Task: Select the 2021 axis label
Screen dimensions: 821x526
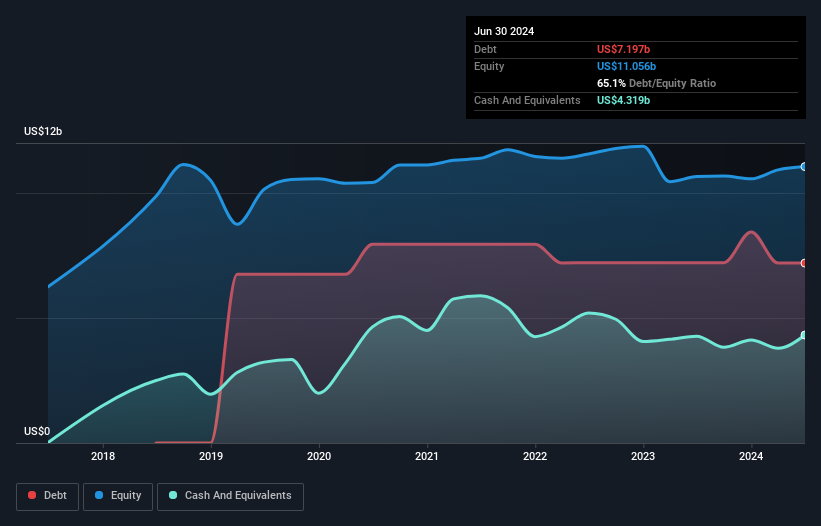Action: pyautogui.click(x=427, y=456)
